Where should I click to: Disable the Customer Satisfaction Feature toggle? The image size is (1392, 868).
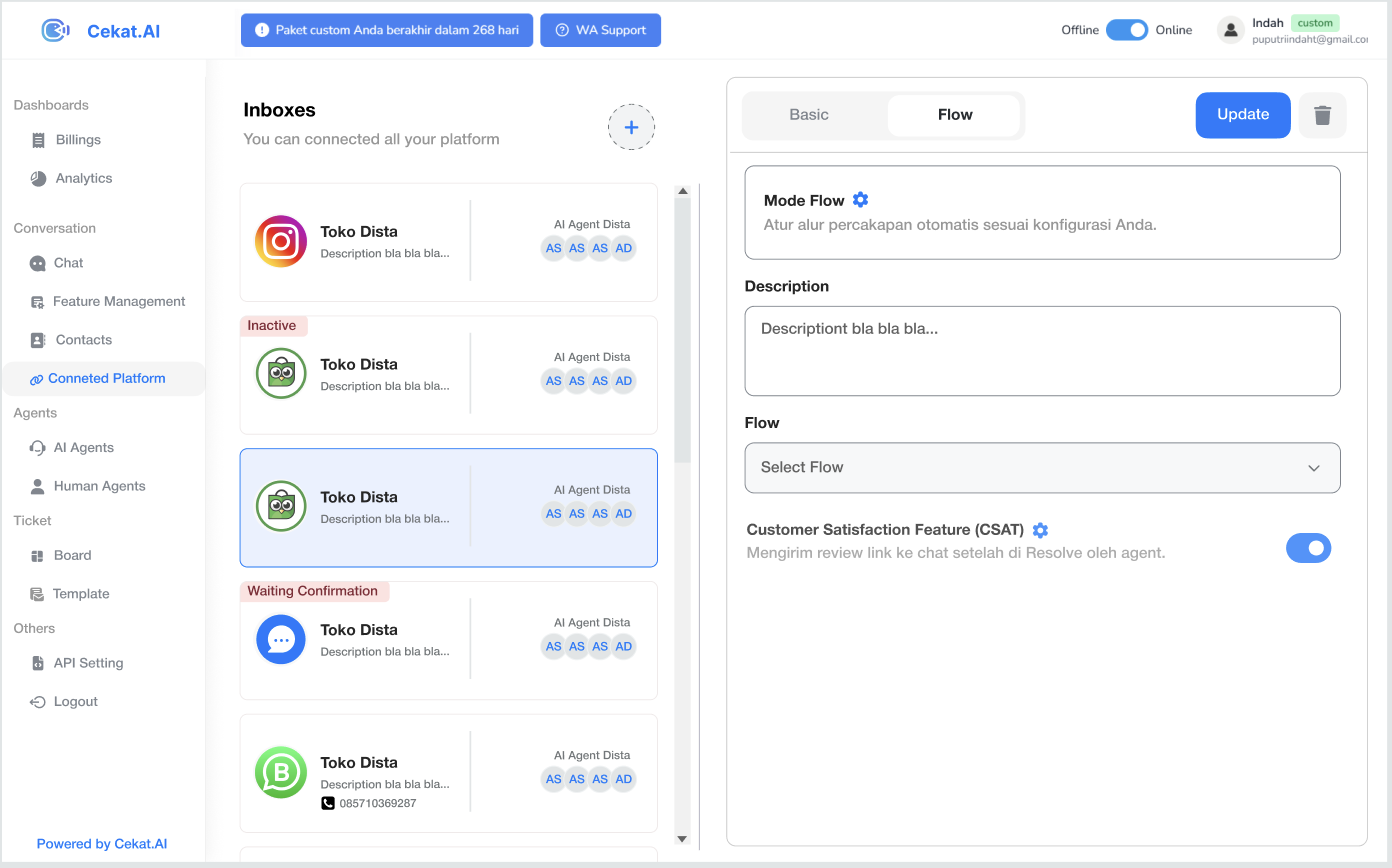coord(1308,548)
